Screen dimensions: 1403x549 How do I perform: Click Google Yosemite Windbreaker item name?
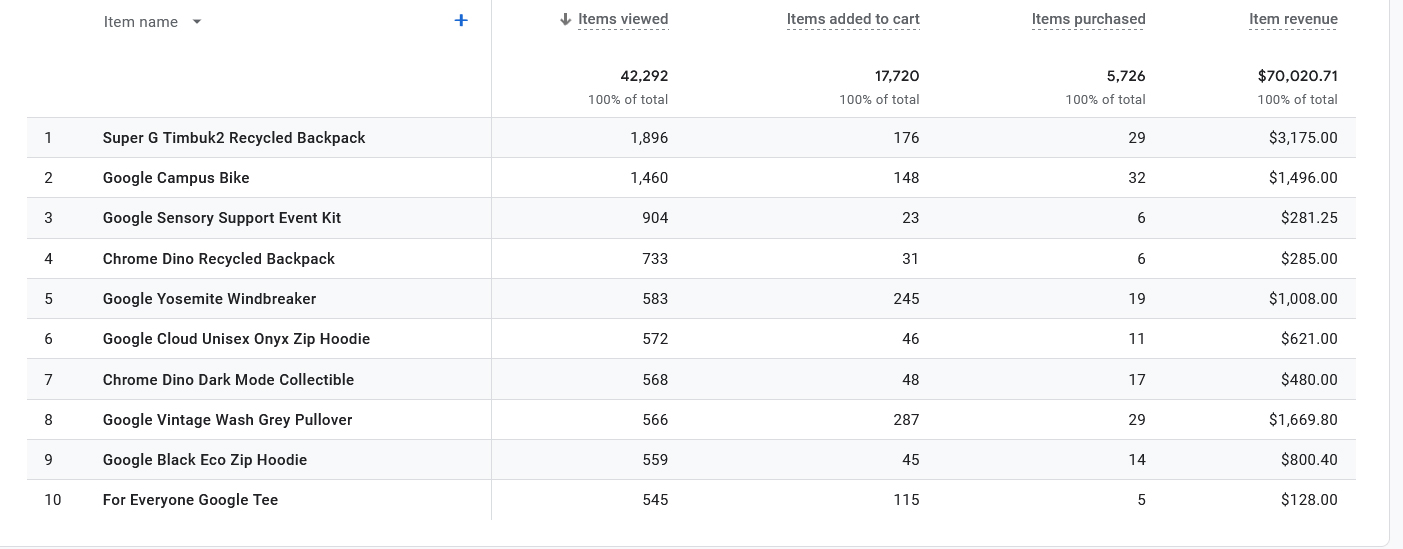(x=209, y=299)
